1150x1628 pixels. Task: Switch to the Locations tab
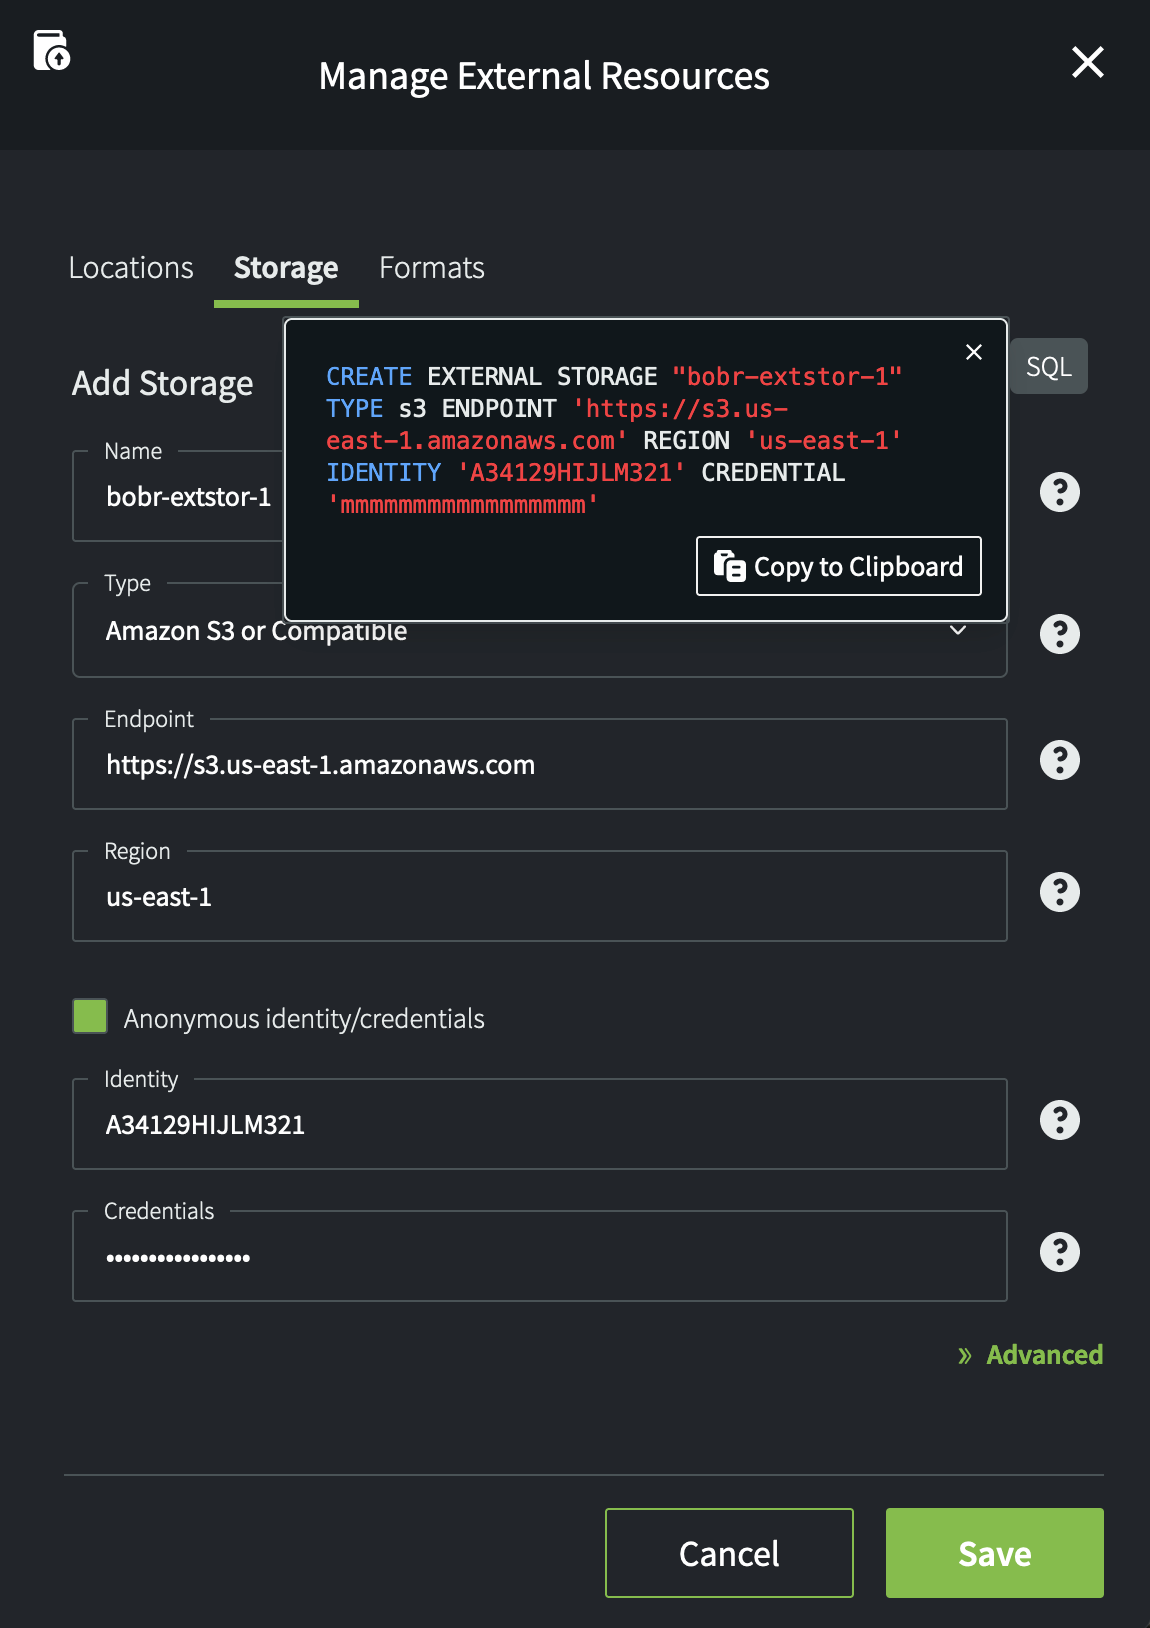(131, 268)
